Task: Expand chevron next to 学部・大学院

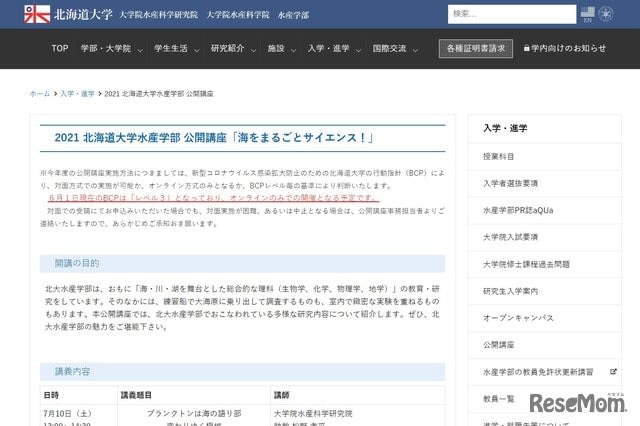Action: [140, 51]
